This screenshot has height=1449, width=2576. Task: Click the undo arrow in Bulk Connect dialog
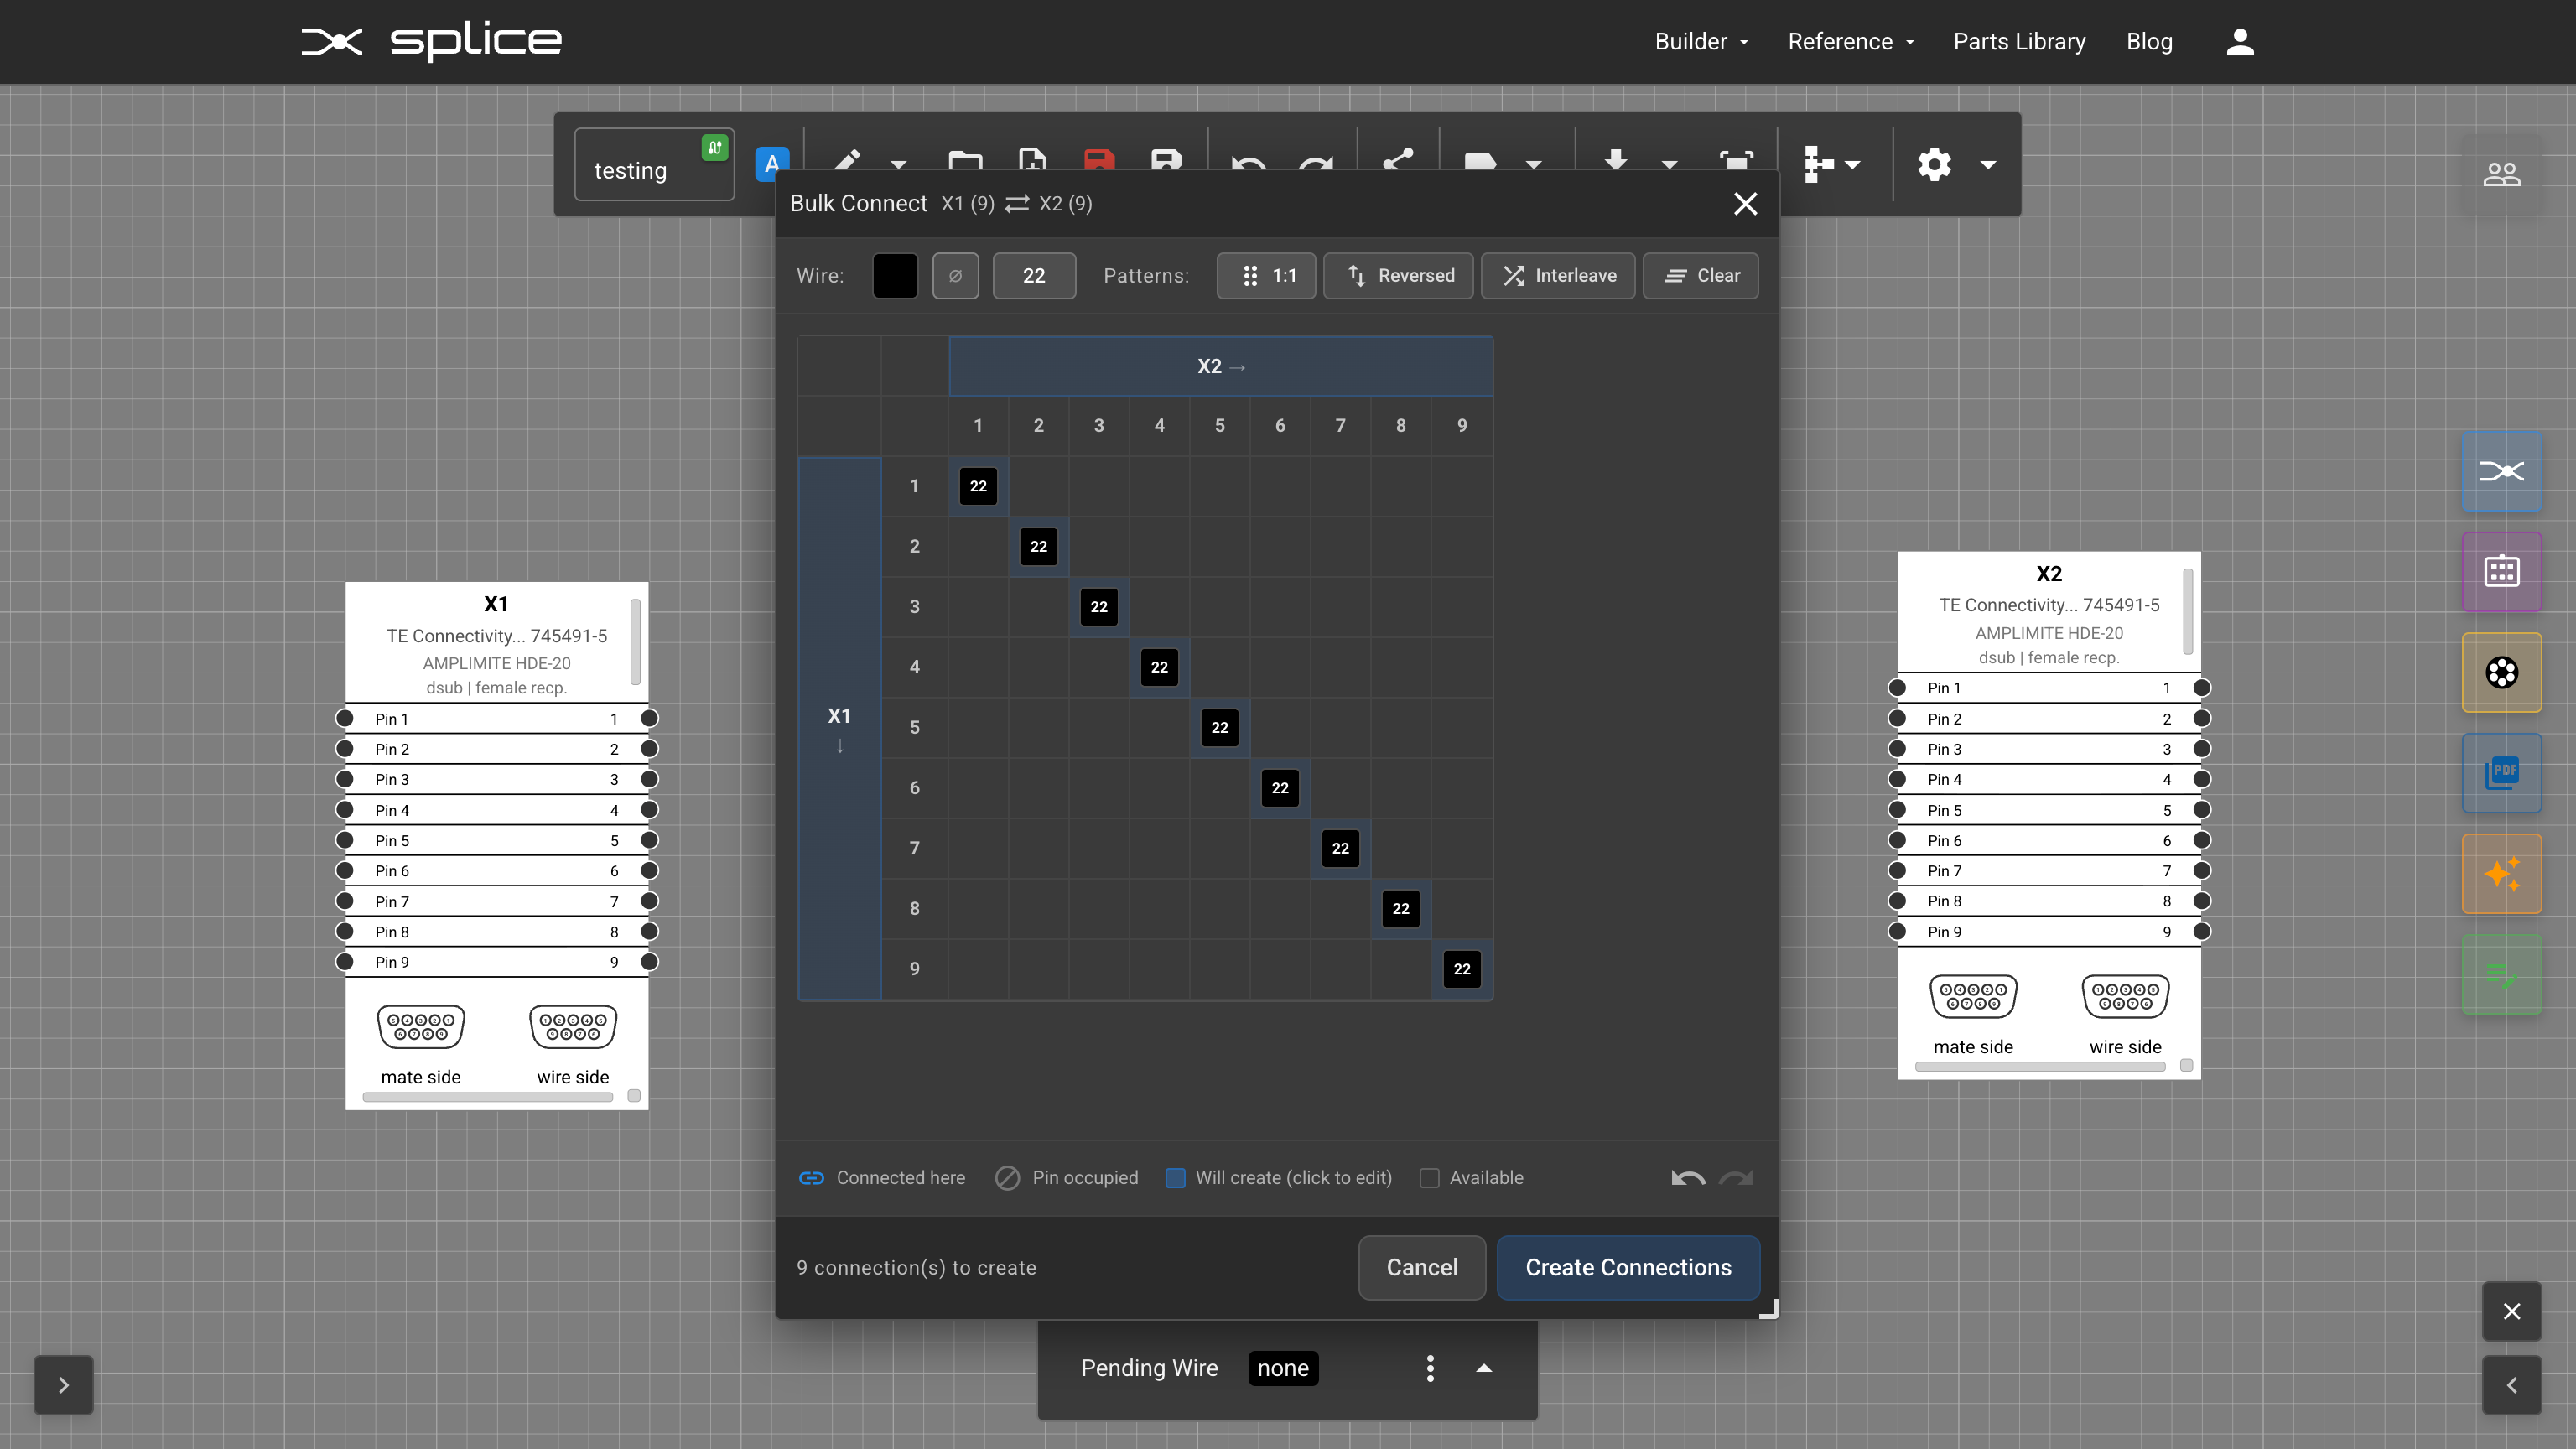(x=1688, y=1178)
